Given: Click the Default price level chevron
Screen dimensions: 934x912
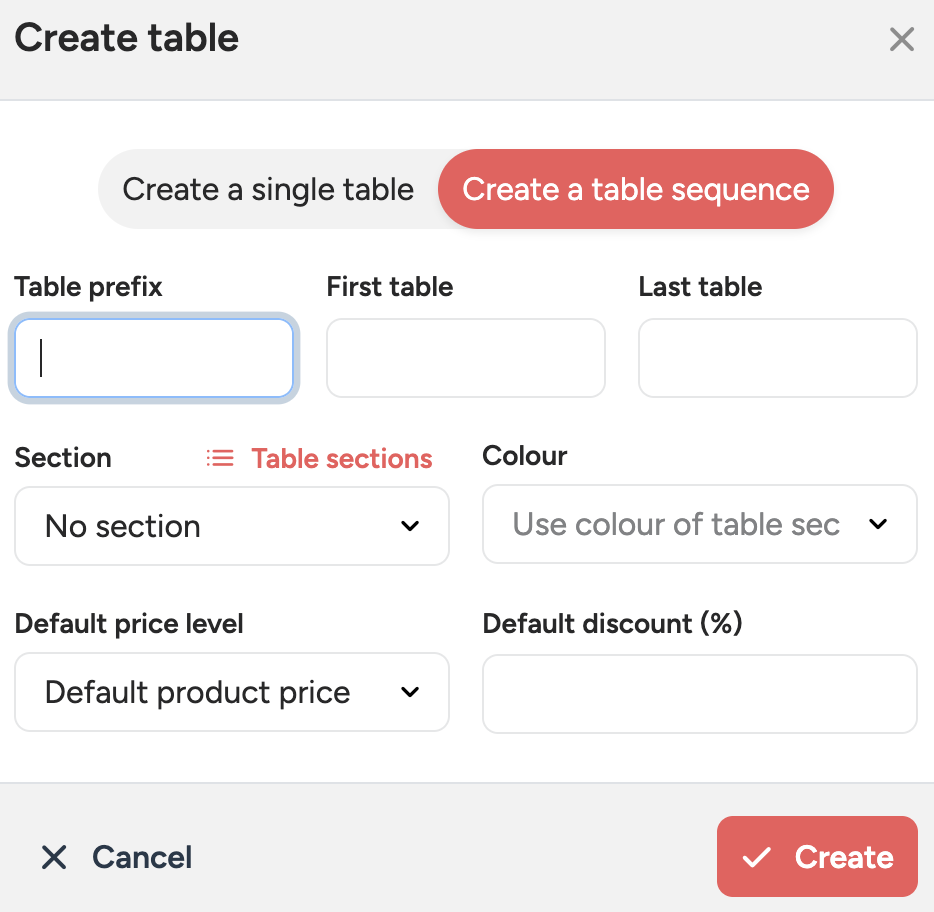Looking at the screenshot, I should tap(410, 692).
